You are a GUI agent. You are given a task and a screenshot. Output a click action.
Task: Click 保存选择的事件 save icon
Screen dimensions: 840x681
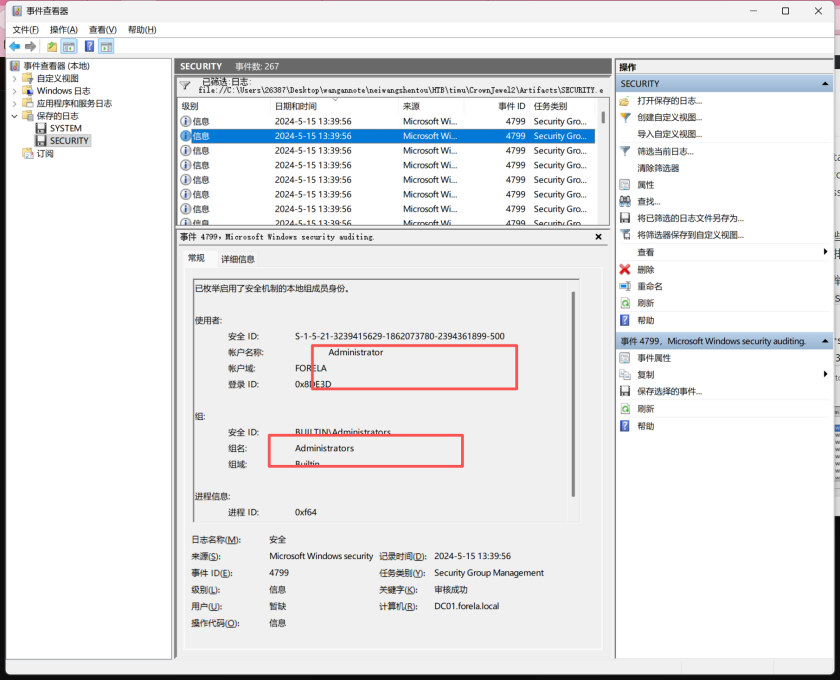(x=625, y=391)
